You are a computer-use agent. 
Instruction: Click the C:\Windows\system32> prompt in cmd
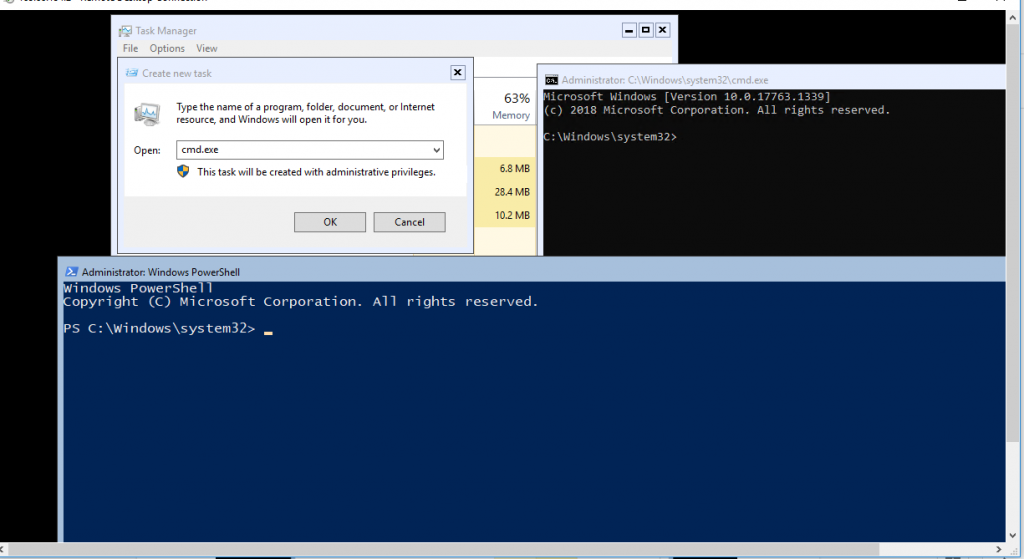pos(610,137)
